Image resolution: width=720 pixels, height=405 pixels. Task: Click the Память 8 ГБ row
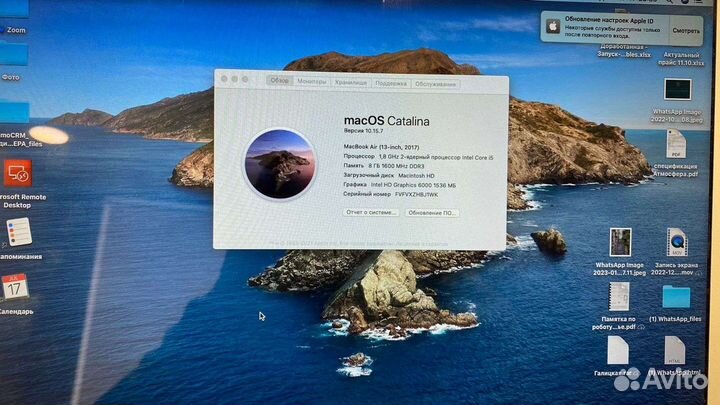384,166
